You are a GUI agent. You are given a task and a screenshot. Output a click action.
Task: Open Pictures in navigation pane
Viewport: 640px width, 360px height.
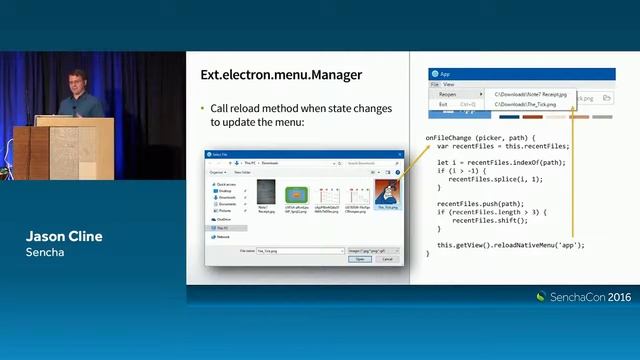click(222, 211)
